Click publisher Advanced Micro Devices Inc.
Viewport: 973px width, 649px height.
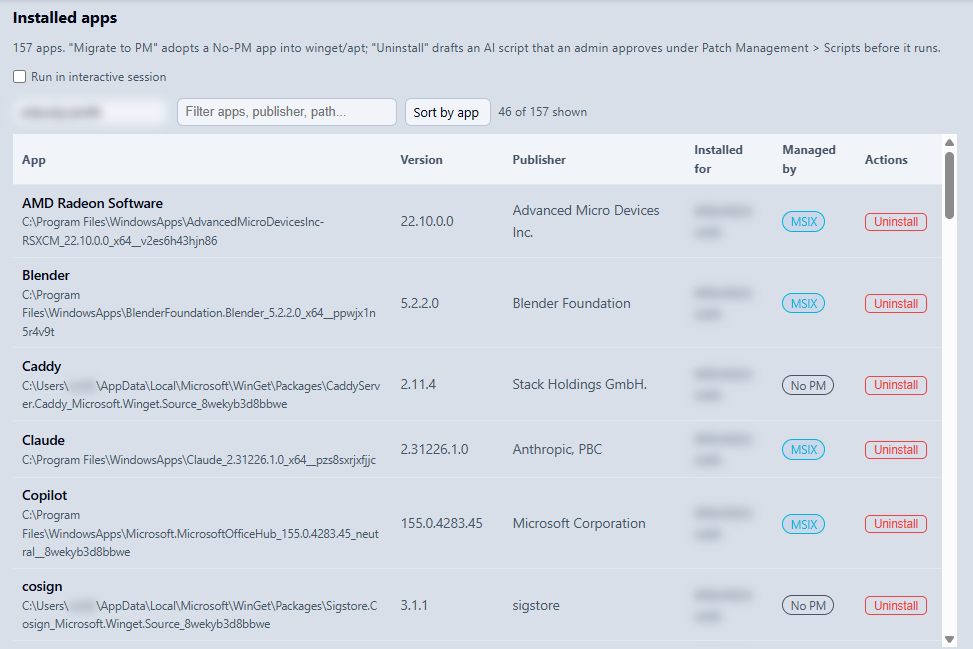[x=586, y=222]
